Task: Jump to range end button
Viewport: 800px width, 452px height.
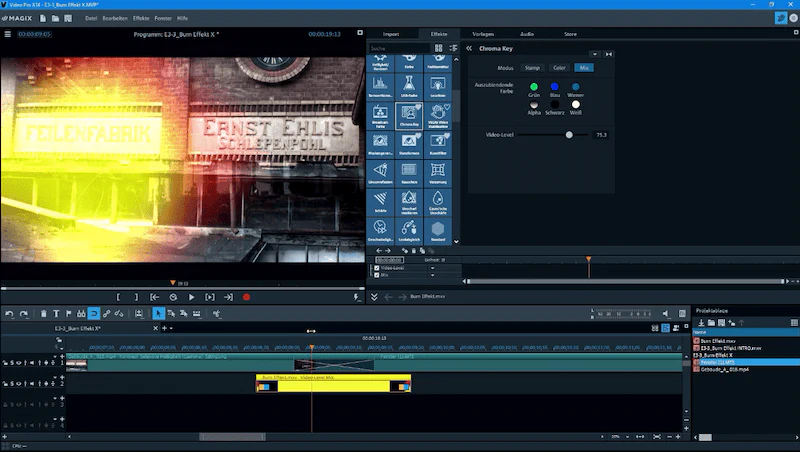Action: pos(228,297)
